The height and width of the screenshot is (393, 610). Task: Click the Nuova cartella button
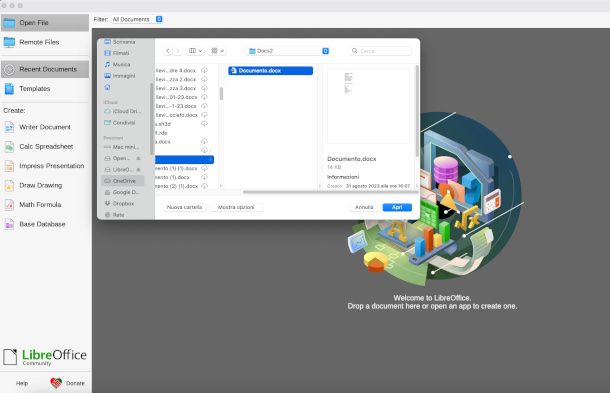coord(184,207)
